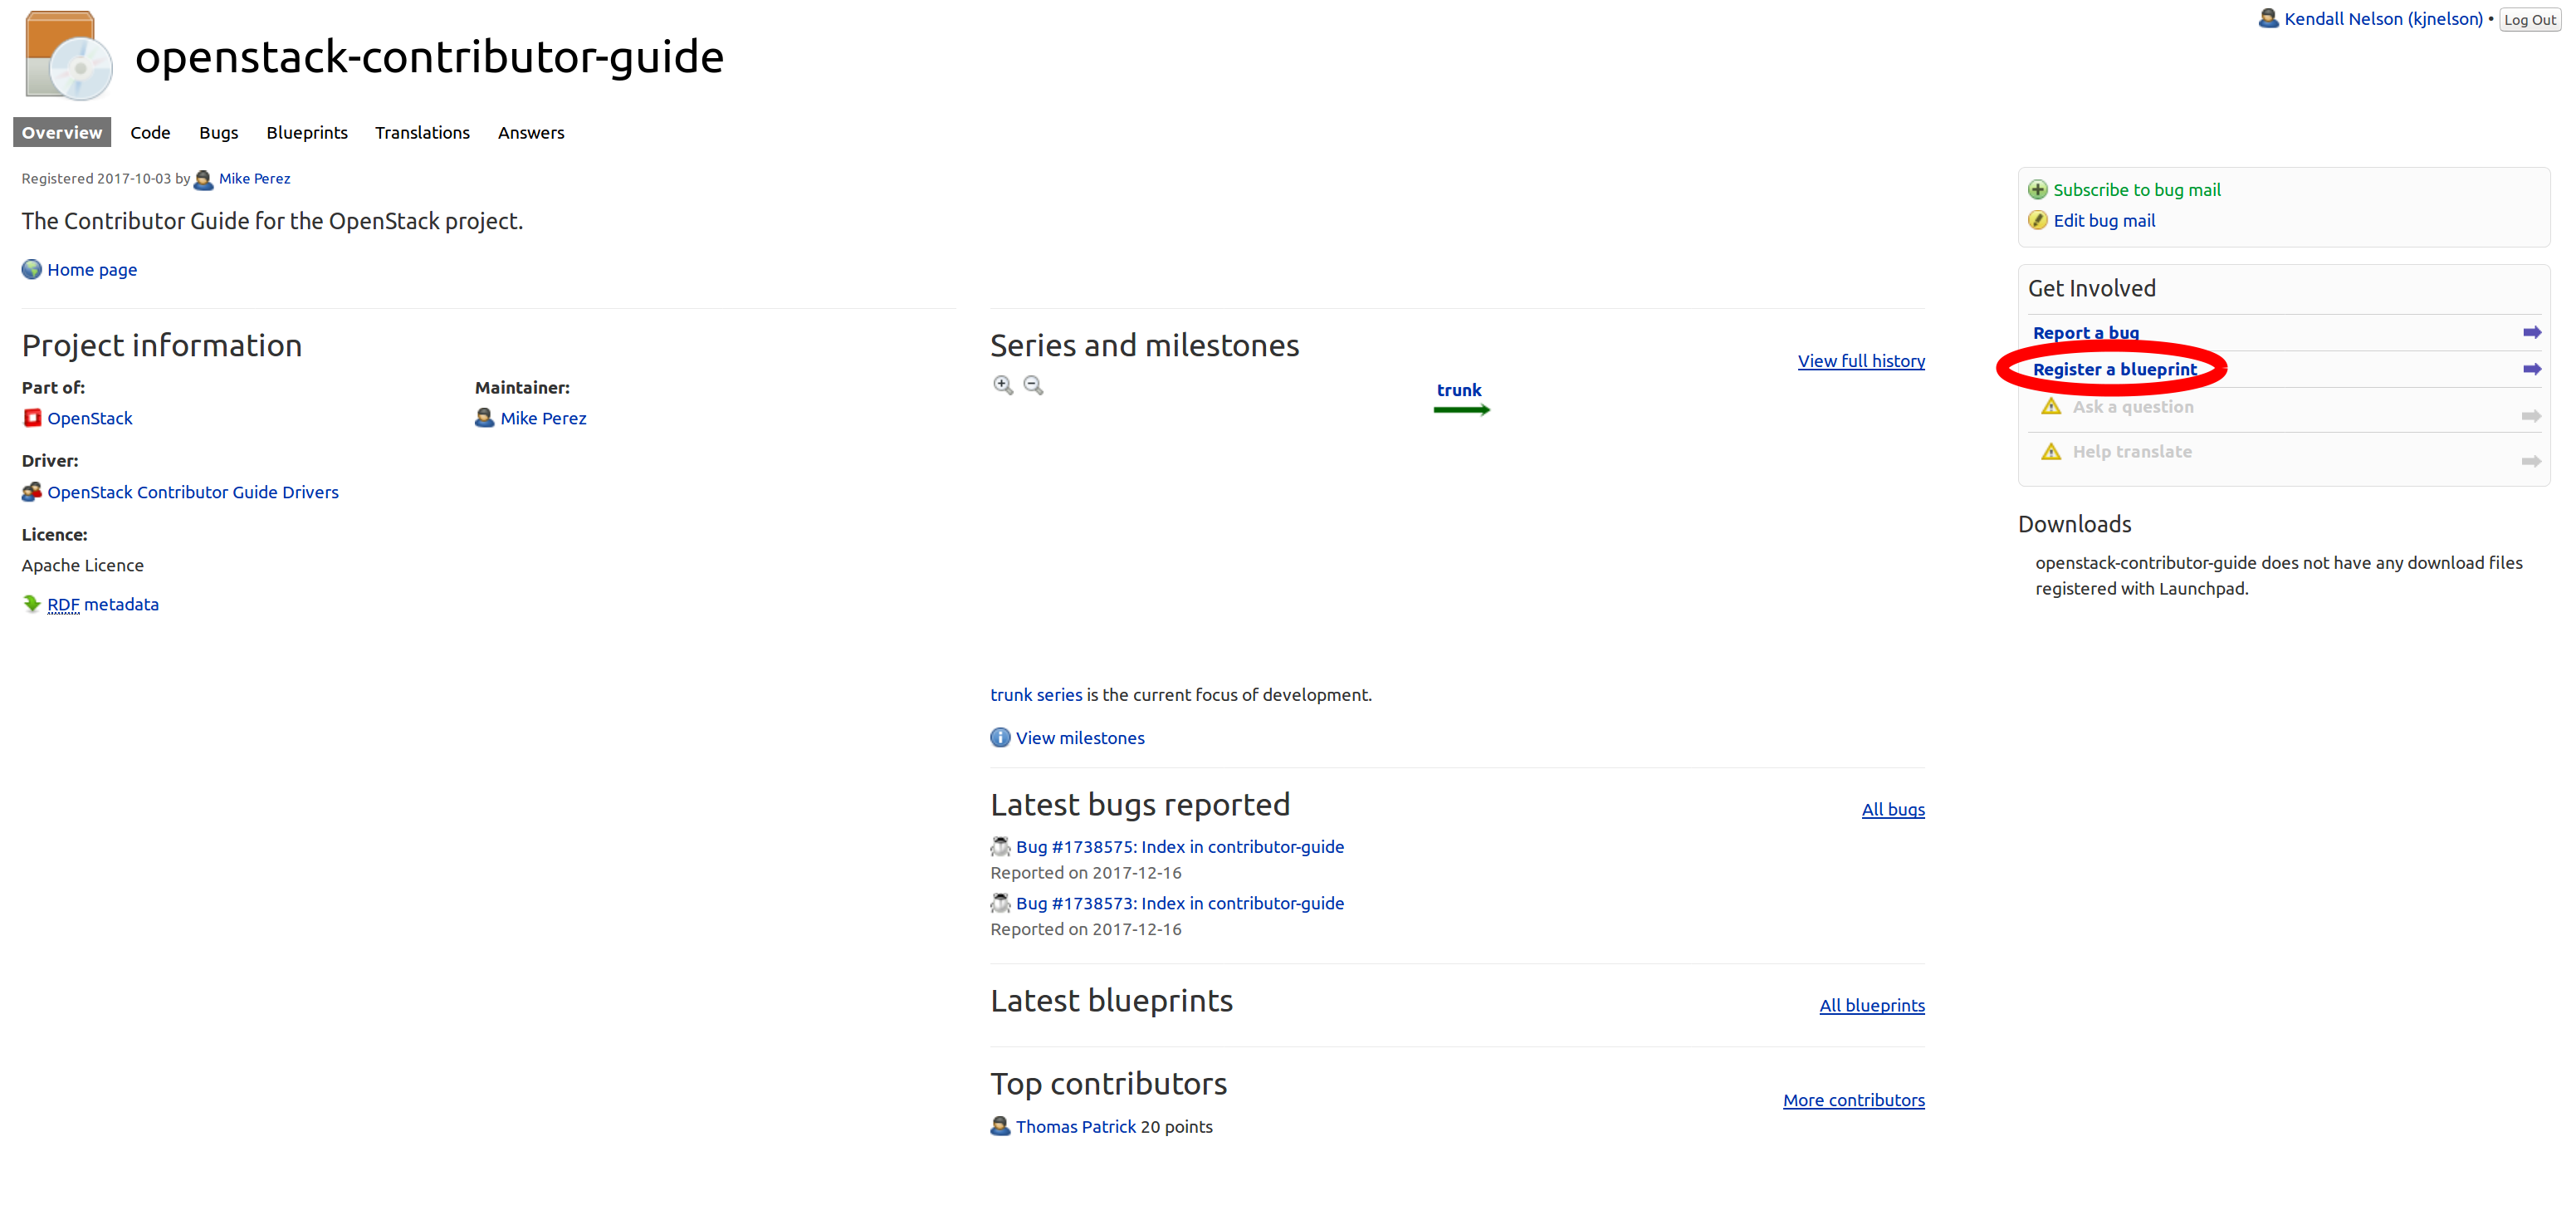Click the arrow beside Register a blueprint

pyautogui.click(x=2531, y=370)
